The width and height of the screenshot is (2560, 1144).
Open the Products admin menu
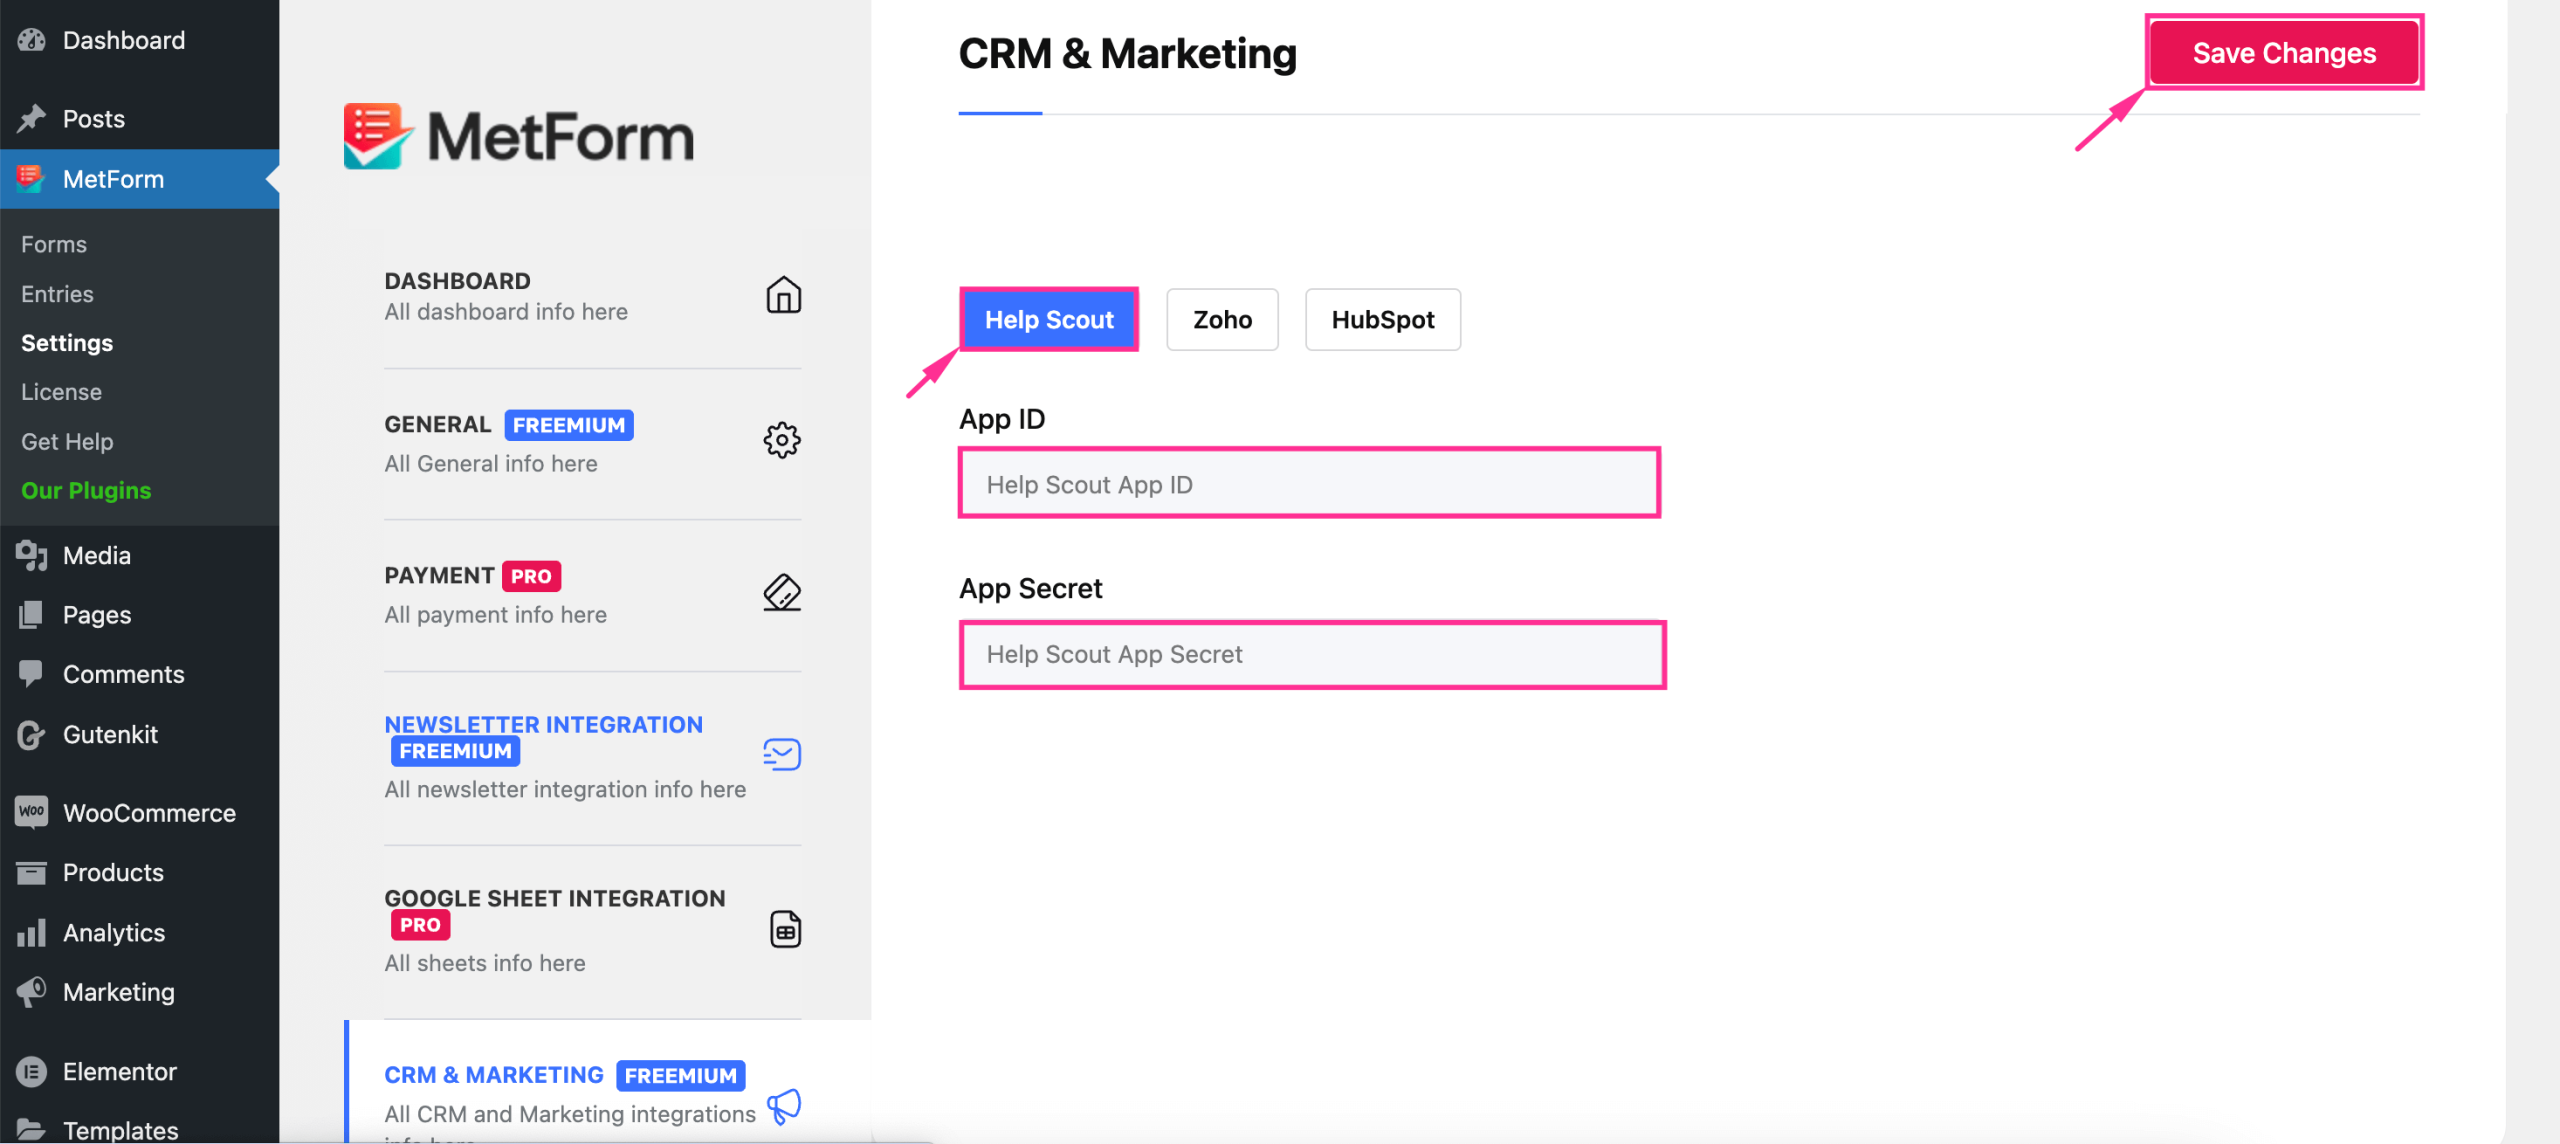[140, 873]
